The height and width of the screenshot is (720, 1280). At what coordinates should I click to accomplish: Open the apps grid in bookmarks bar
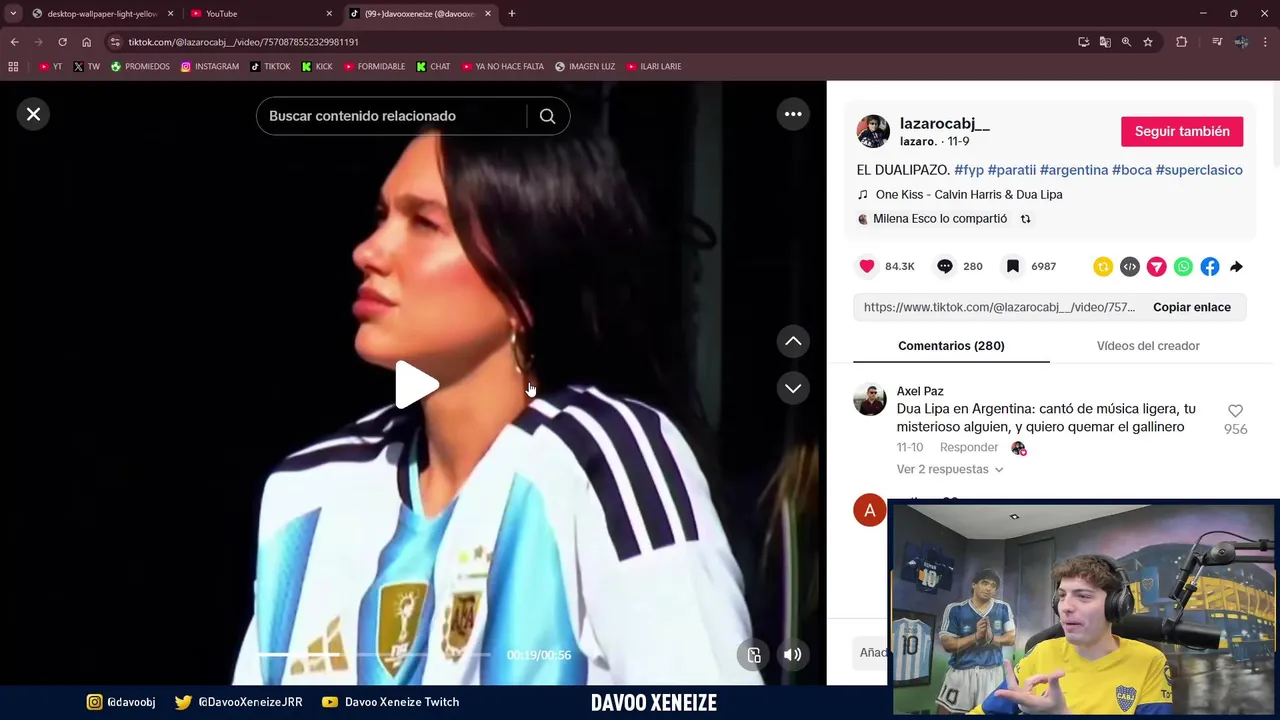(13, 67)
